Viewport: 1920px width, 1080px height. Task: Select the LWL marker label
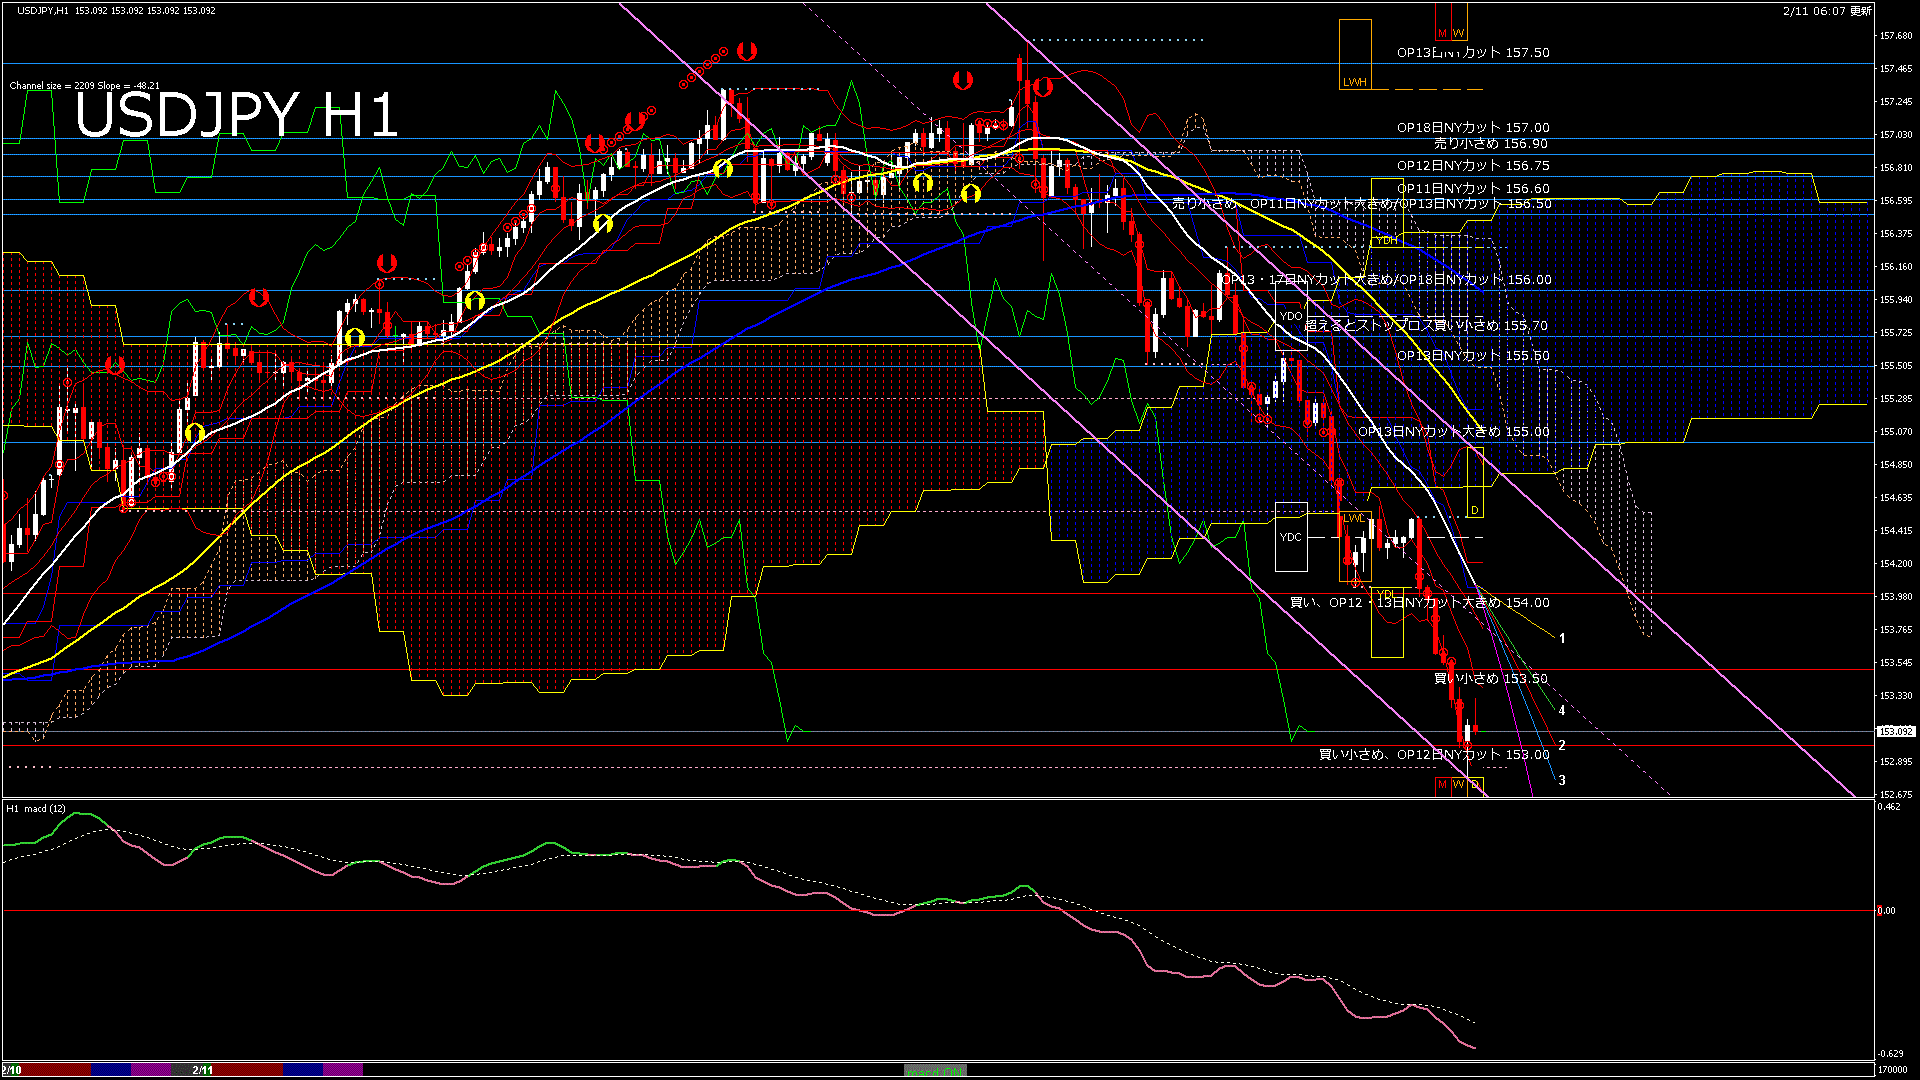click(x=1353, y=518)
